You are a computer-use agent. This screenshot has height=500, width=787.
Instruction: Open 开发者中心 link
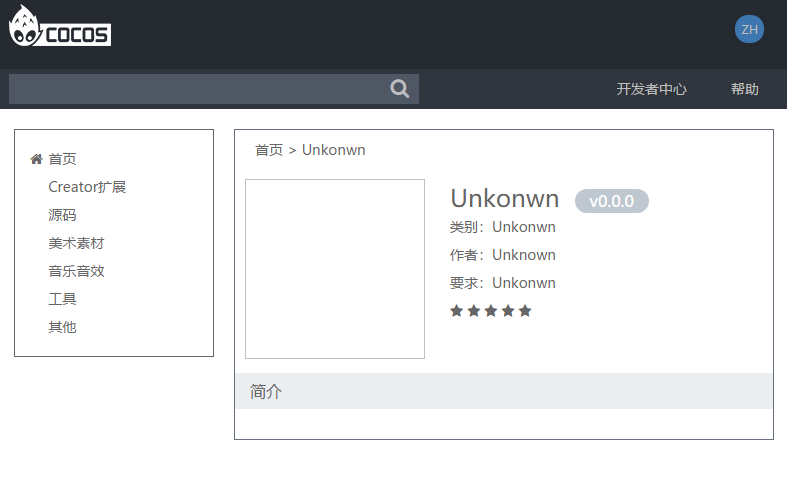click(651, 89)
